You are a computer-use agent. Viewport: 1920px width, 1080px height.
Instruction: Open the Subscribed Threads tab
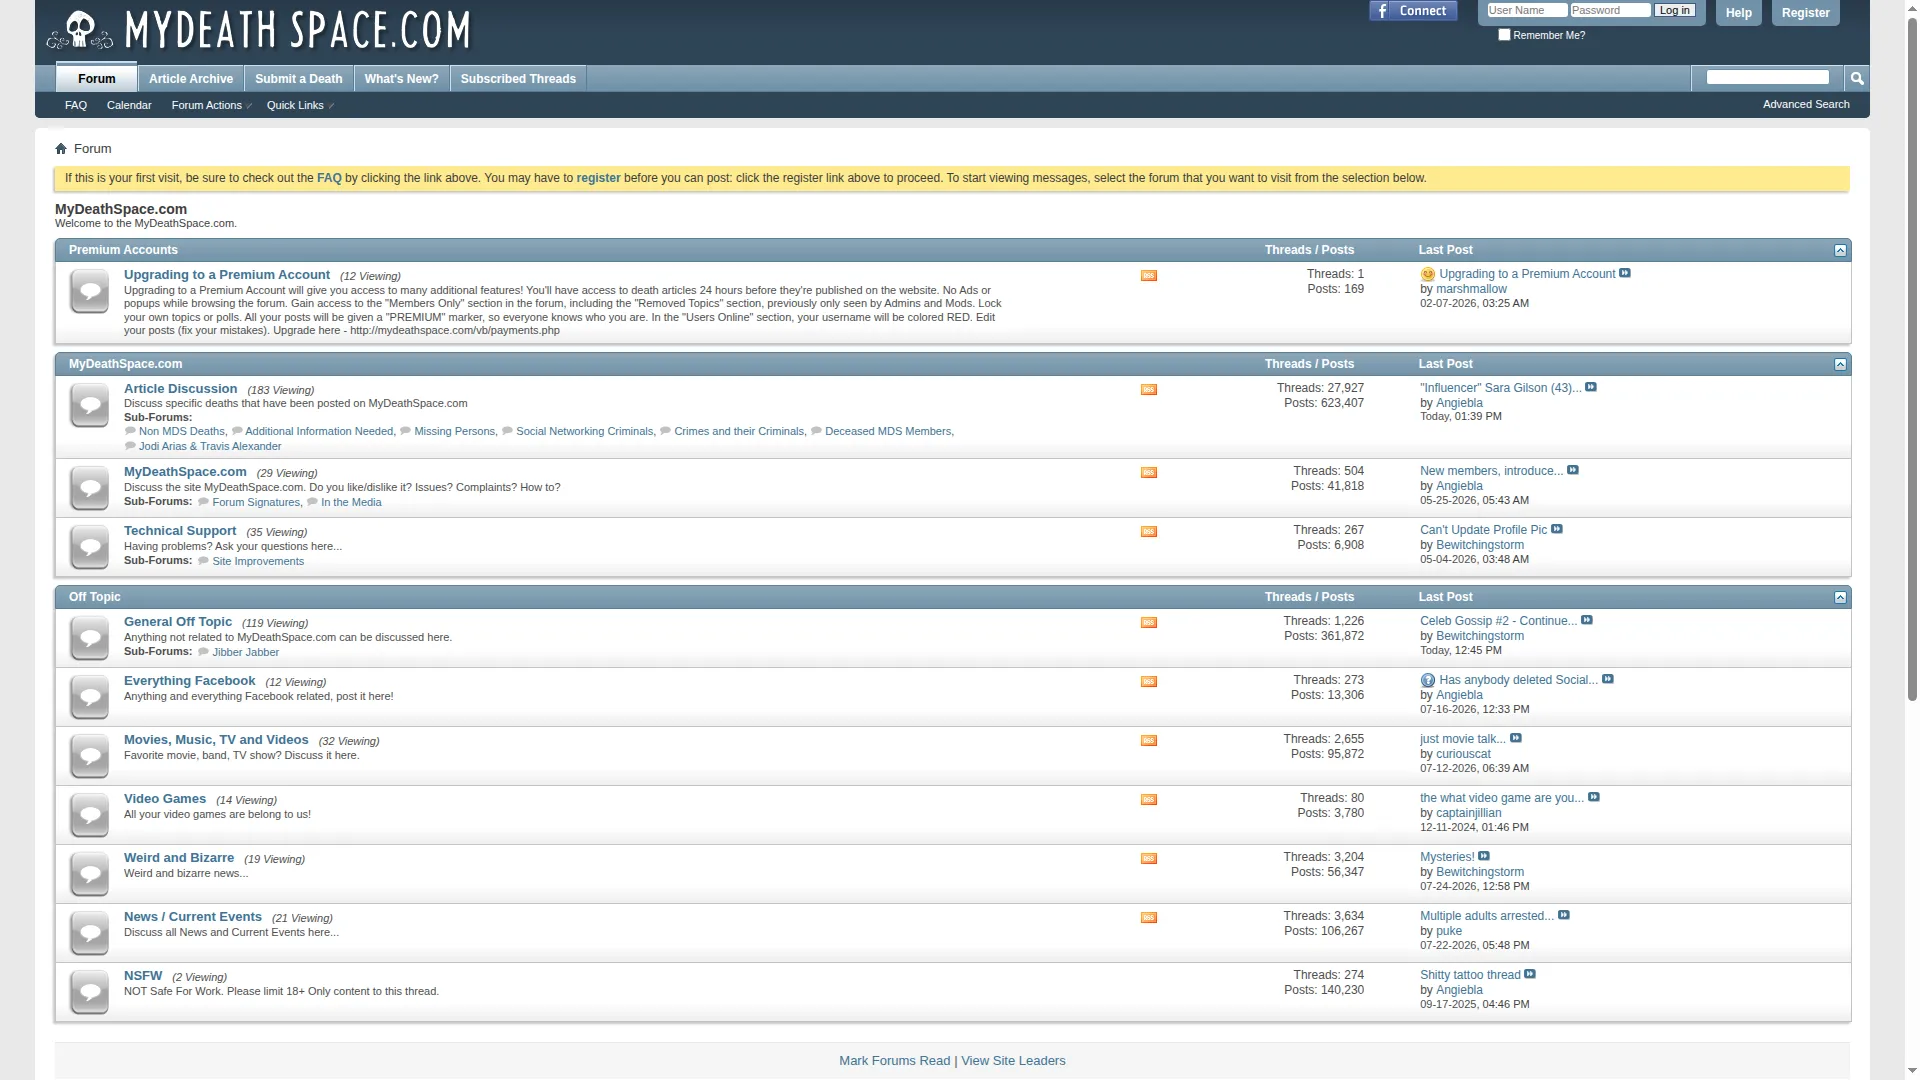[518, 79]
